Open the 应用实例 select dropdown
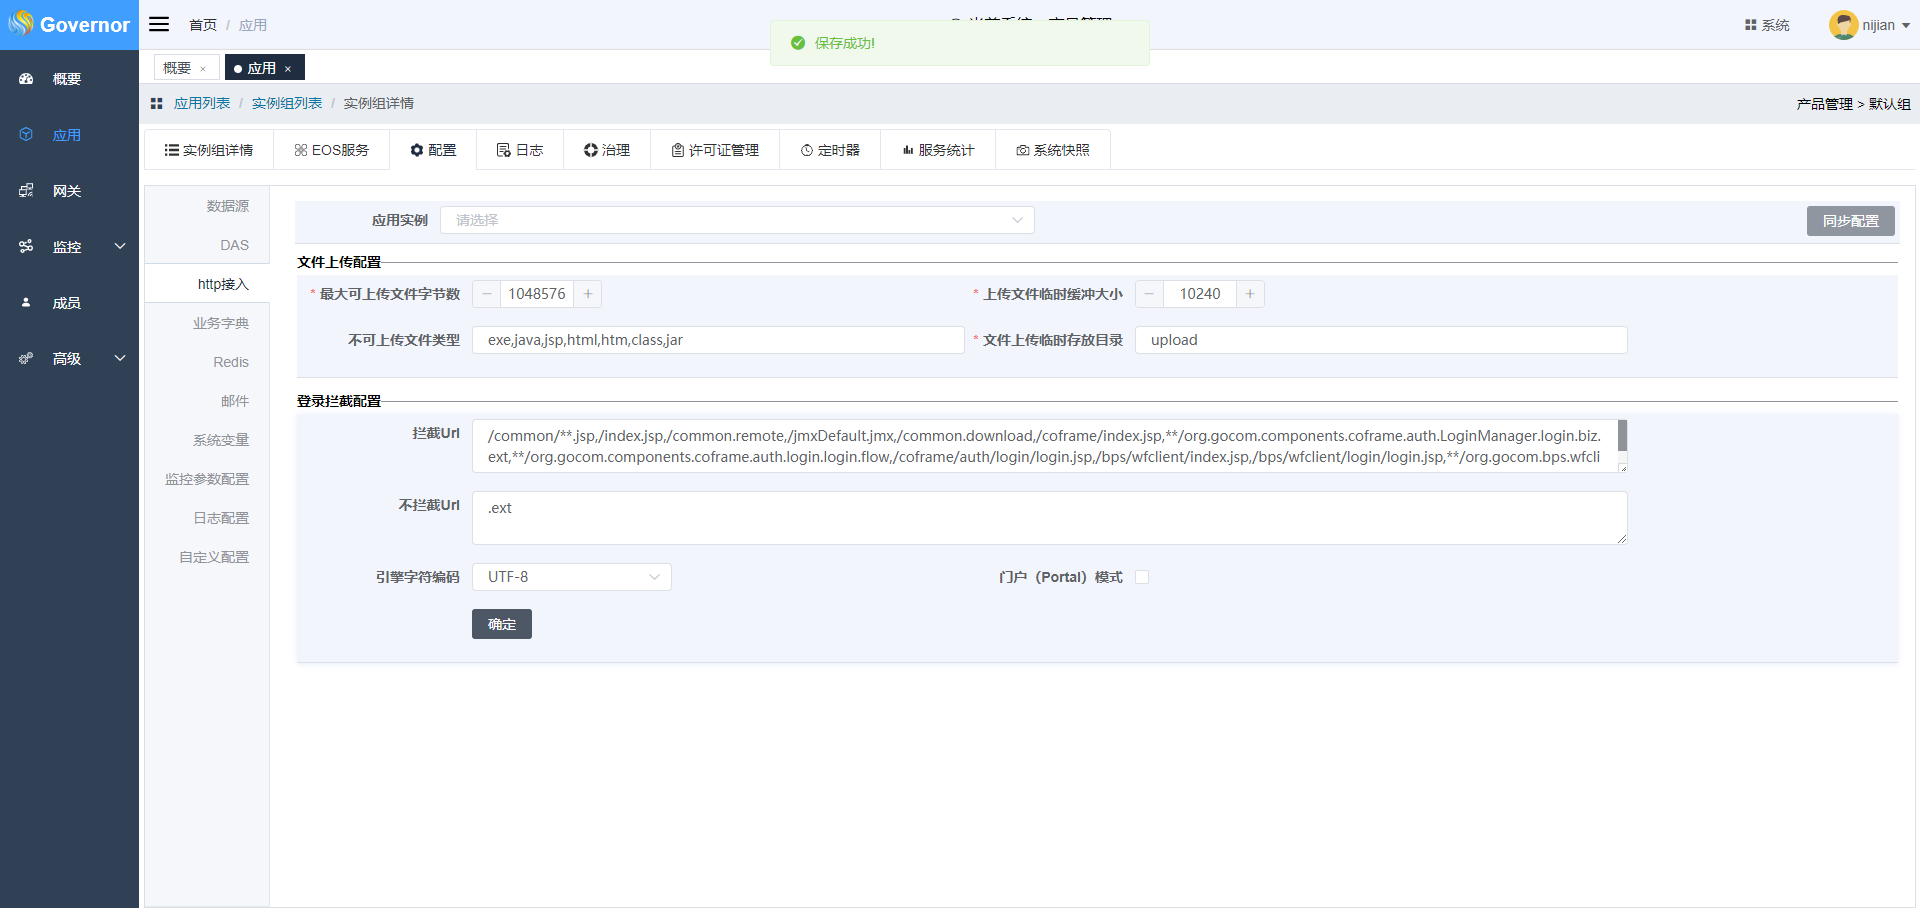Image resolution: width=1920 pixels, height=908 pixels. [737, 220]
